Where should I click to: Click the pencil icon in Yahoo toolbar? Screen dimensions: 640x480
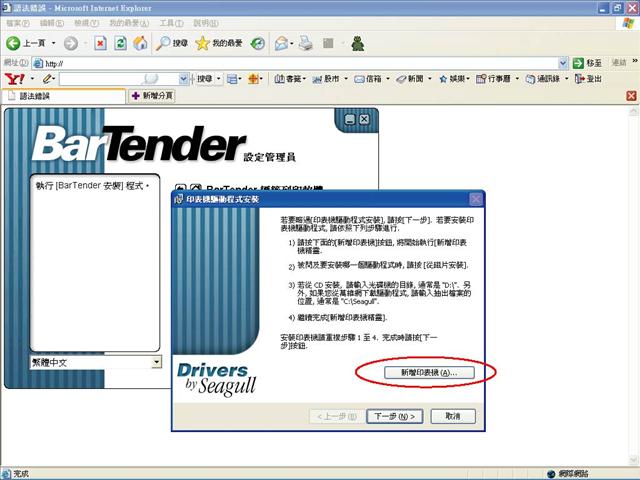[47, 79]
